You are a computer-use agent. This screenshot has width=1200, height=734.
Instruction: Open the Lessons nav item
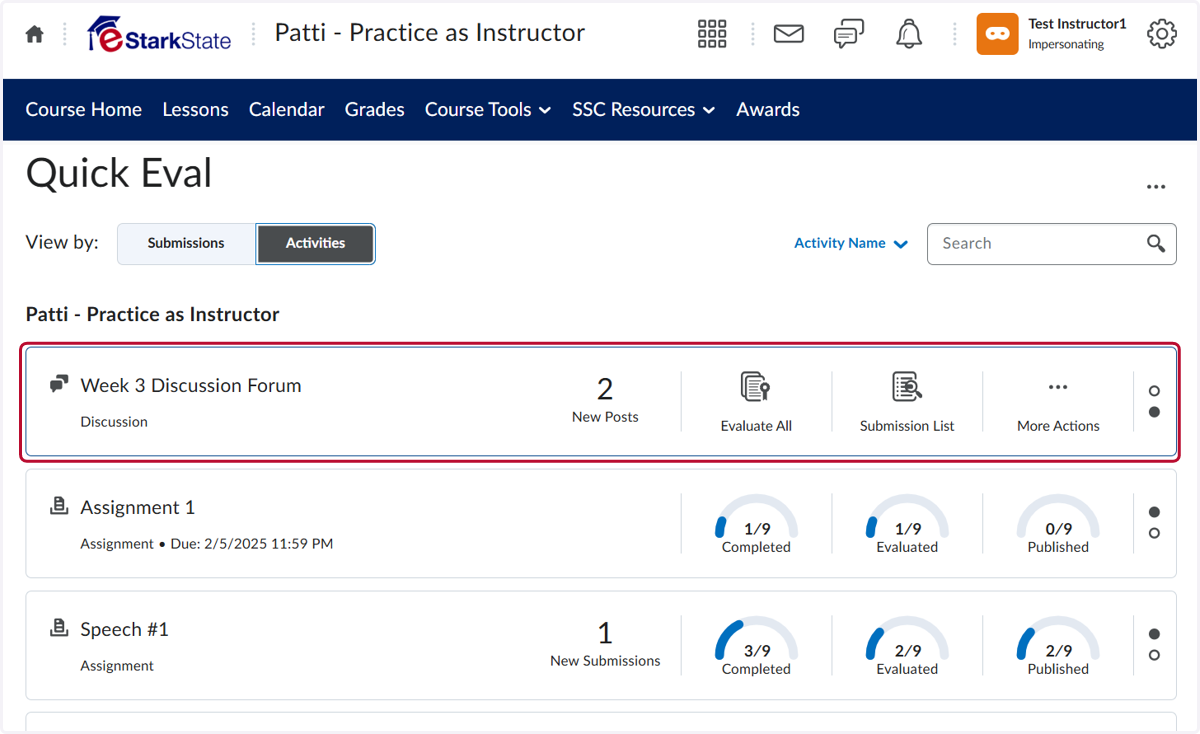[x=196, y=110]
